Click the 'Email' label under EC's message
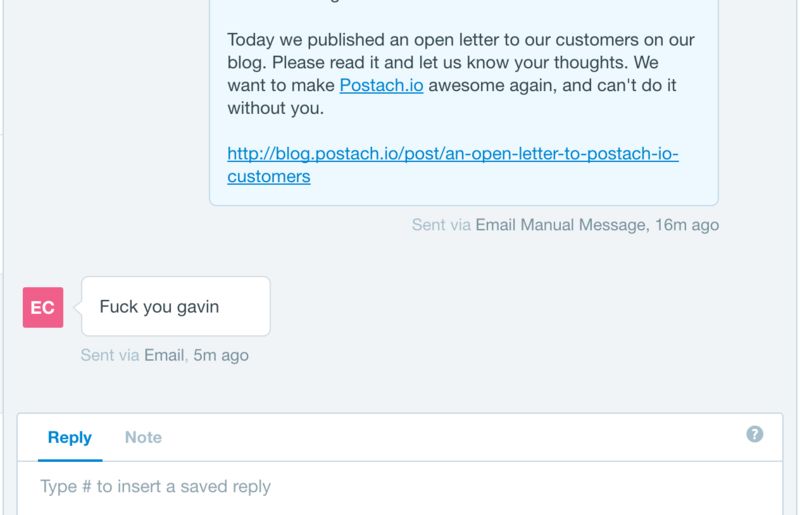 (x=164, y=355)
